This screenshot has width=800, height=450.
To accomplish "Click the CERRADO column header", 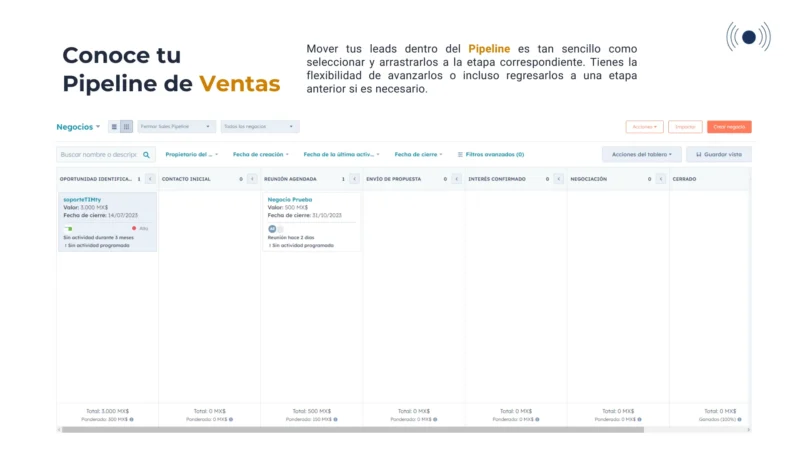I will (684, 179).
